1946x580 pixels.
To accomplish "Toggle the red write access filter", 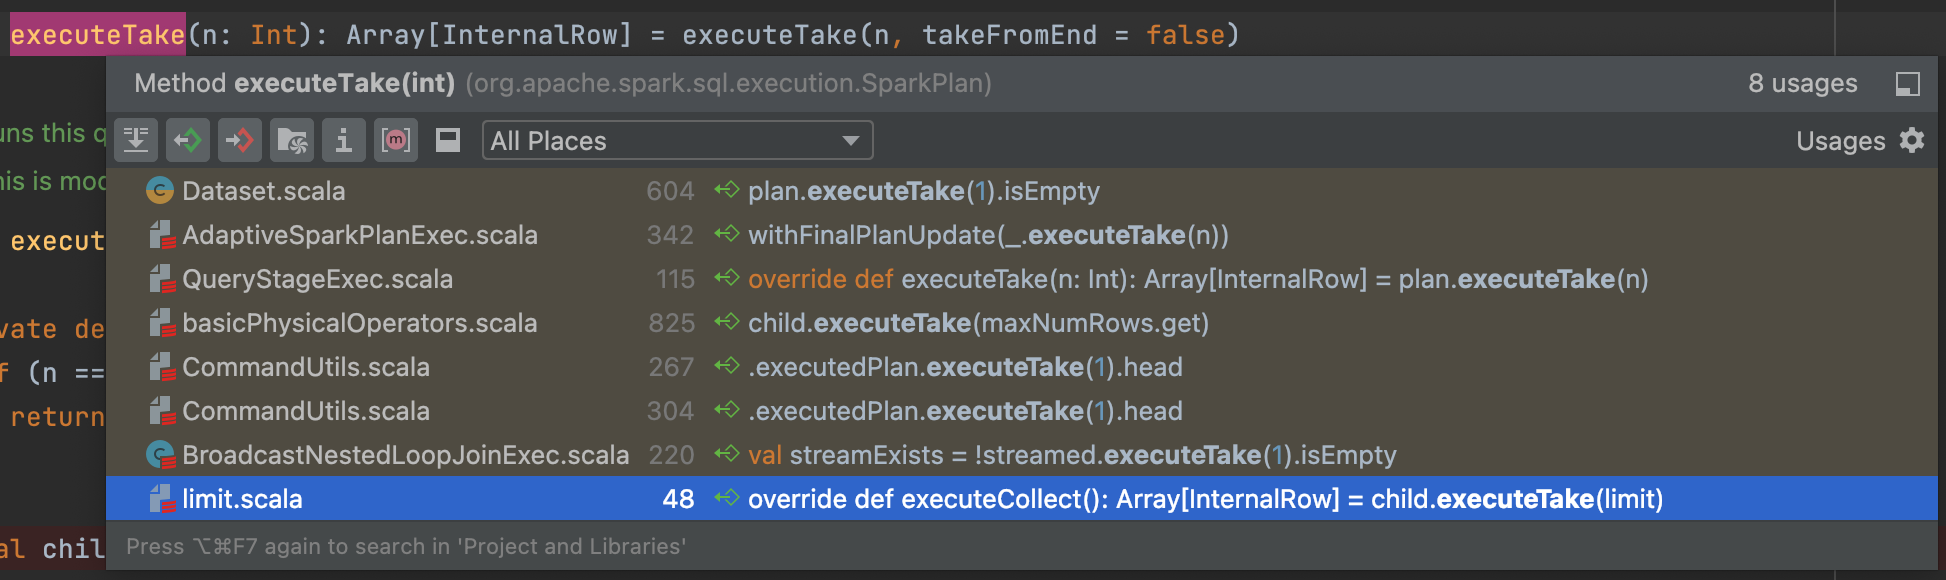I will 240,141.
